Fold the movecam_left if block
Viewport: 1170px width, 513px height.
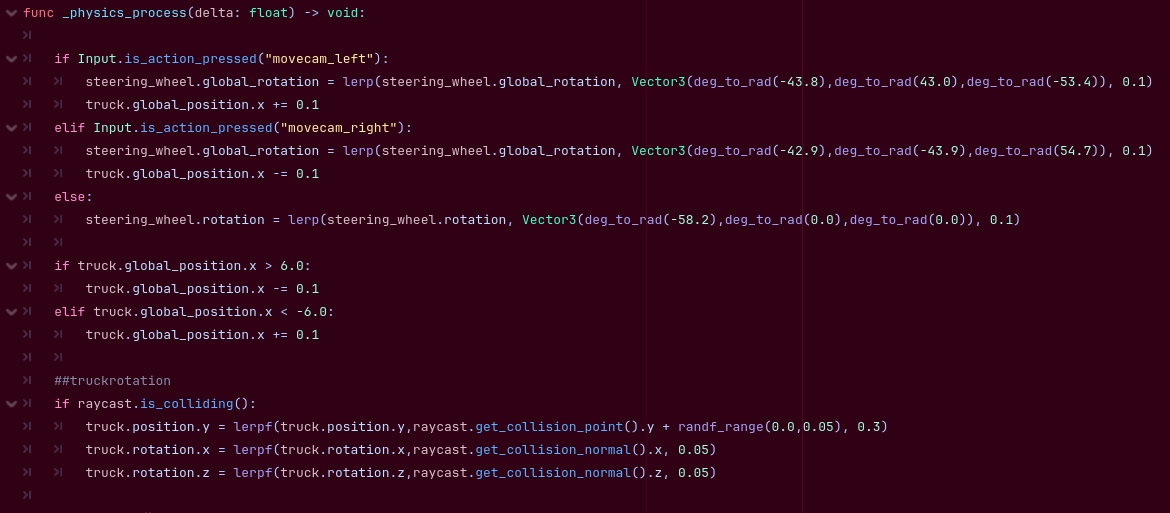point(10,59)
